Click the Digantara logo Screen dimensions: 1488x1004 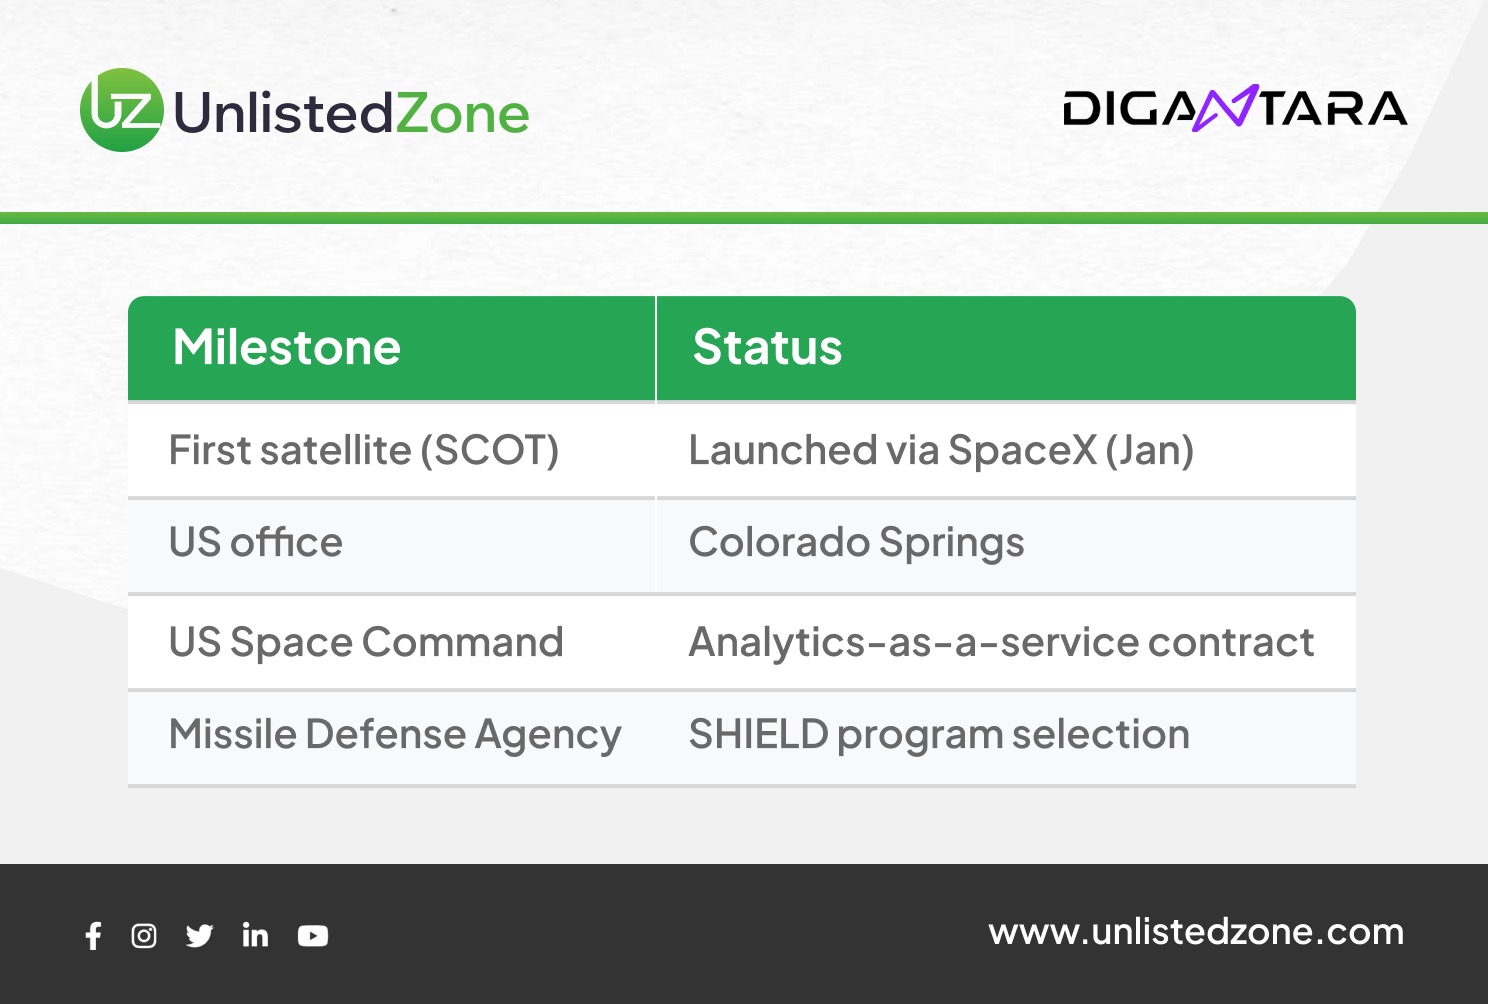click(x=1234, y=109)
